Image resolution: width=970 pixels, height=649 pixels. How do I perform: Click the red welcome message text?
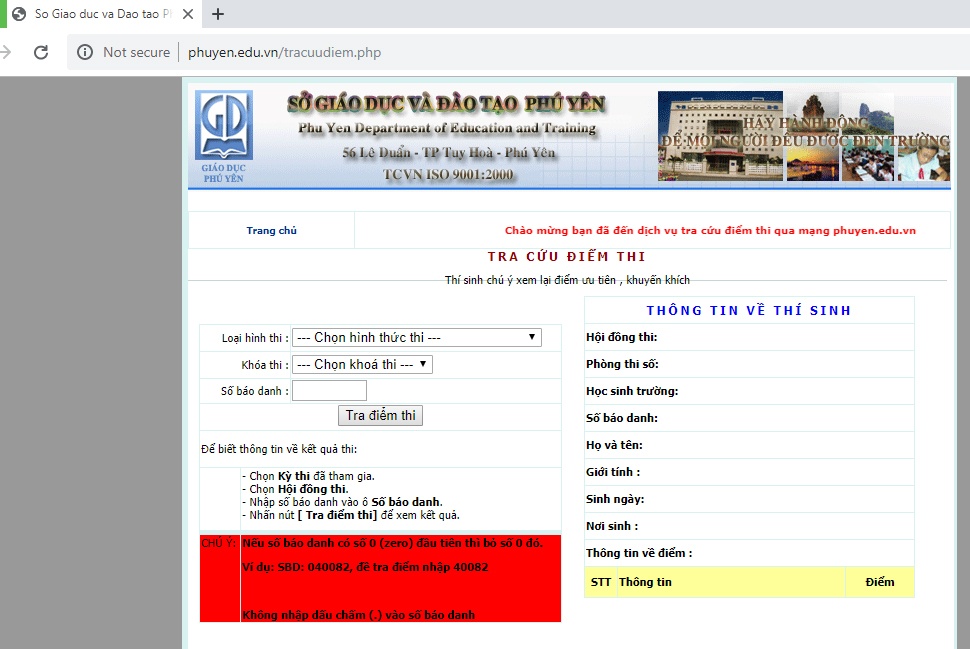click(x=710, y=231)
